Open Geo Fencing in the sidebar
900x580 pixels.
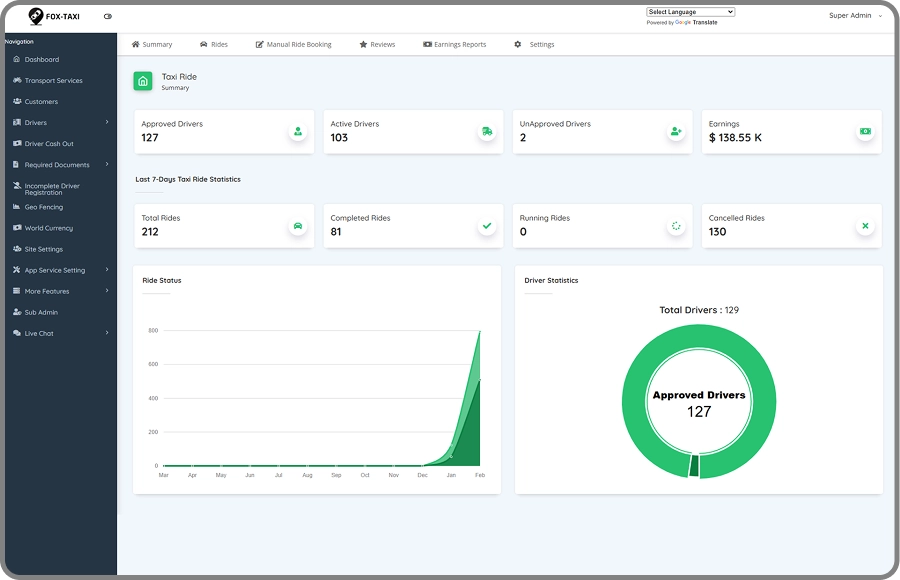61,207
